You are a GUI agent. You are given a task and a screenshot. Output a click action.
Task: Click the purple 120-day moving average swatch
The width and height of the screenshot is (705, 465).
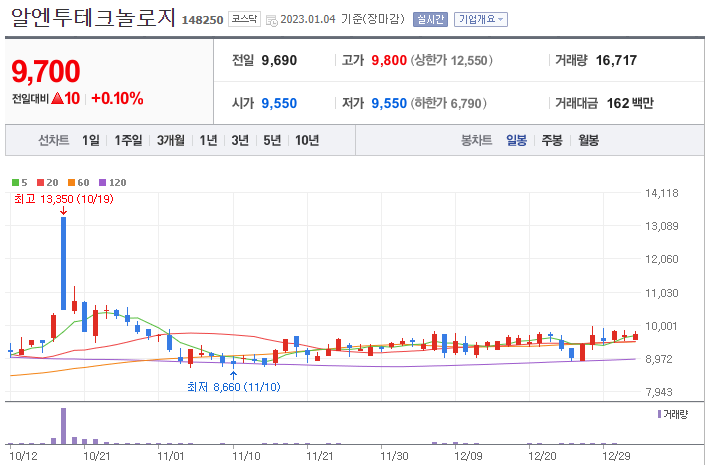(x=103, y=183)
